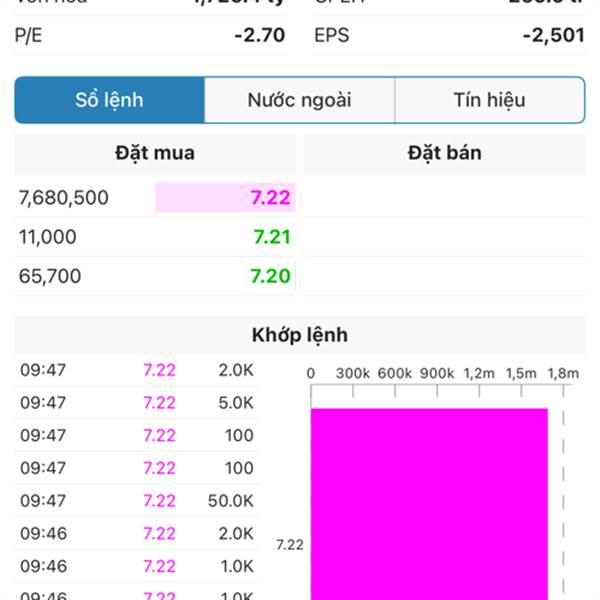Select the 09:46 trade with 1.0K volume

pos(137,566)
